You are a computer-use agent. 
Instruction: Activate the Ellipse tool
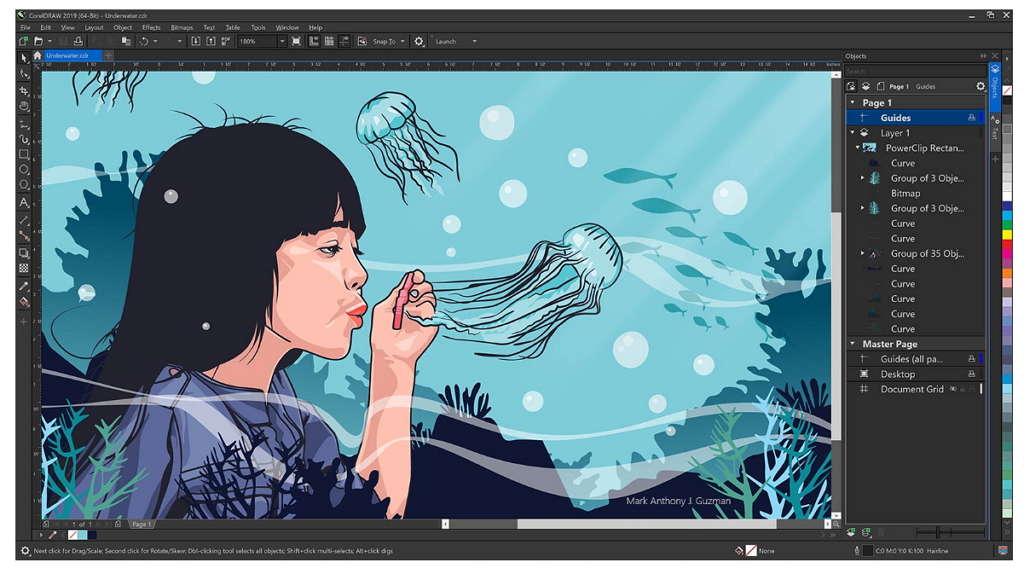point(24,170)
